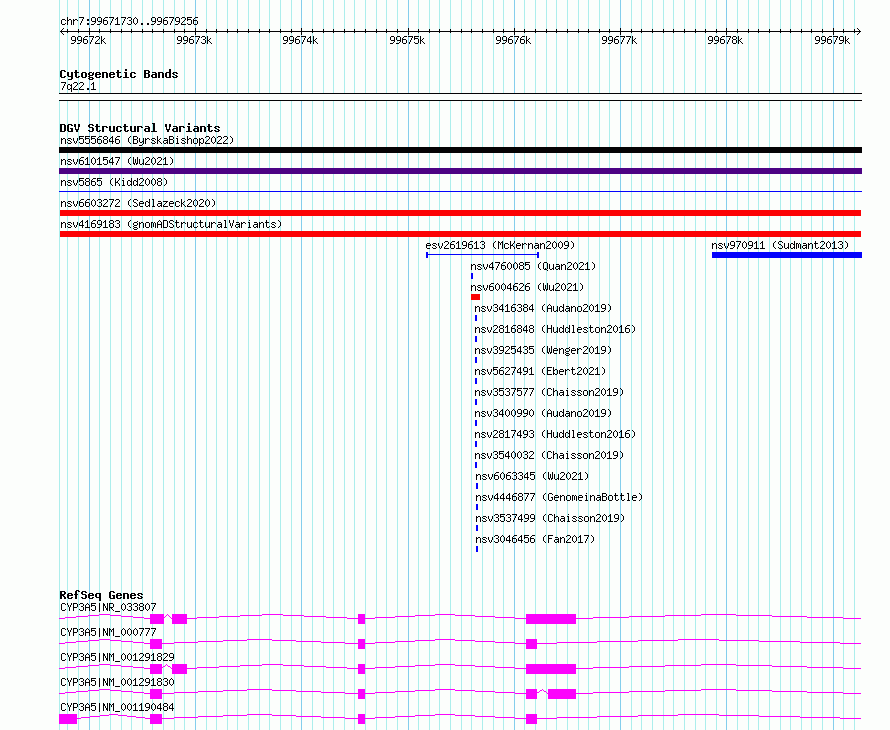Open CYP3A5|NM_001291829 transcript label

click(117, 657)
